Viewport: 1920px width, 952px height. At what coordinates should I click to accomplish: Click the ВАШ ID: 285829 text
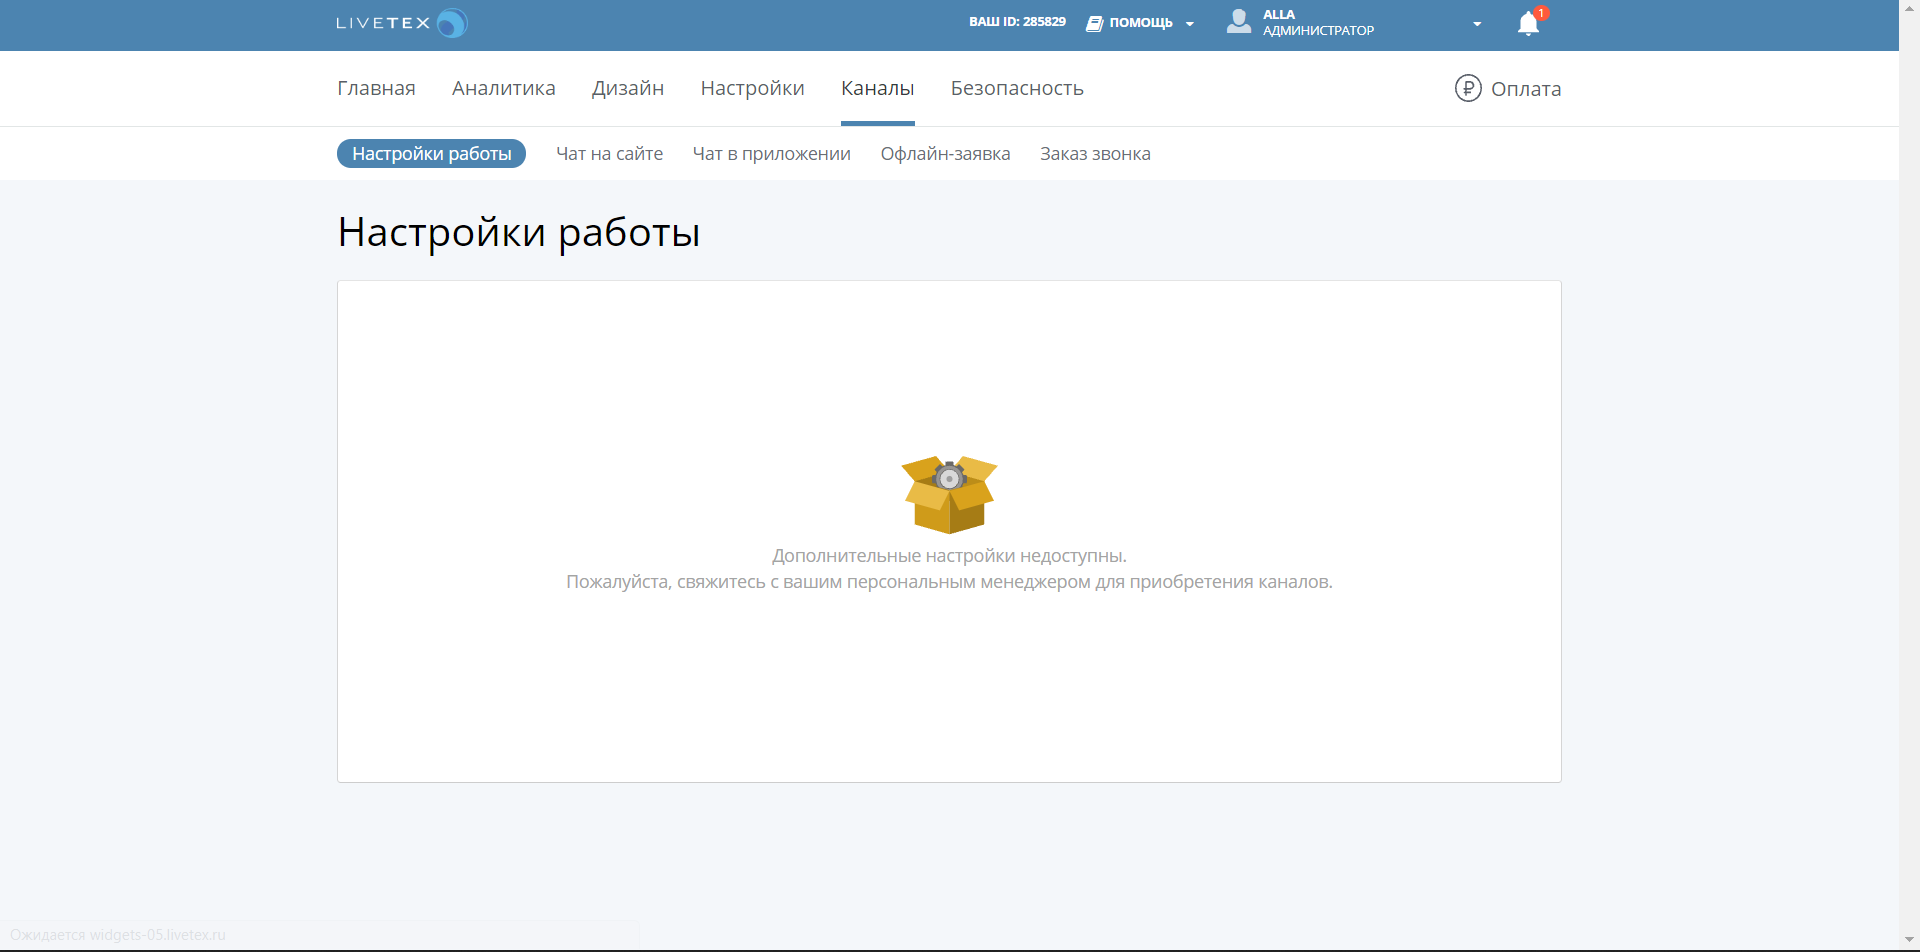[x=1017, y=21]
